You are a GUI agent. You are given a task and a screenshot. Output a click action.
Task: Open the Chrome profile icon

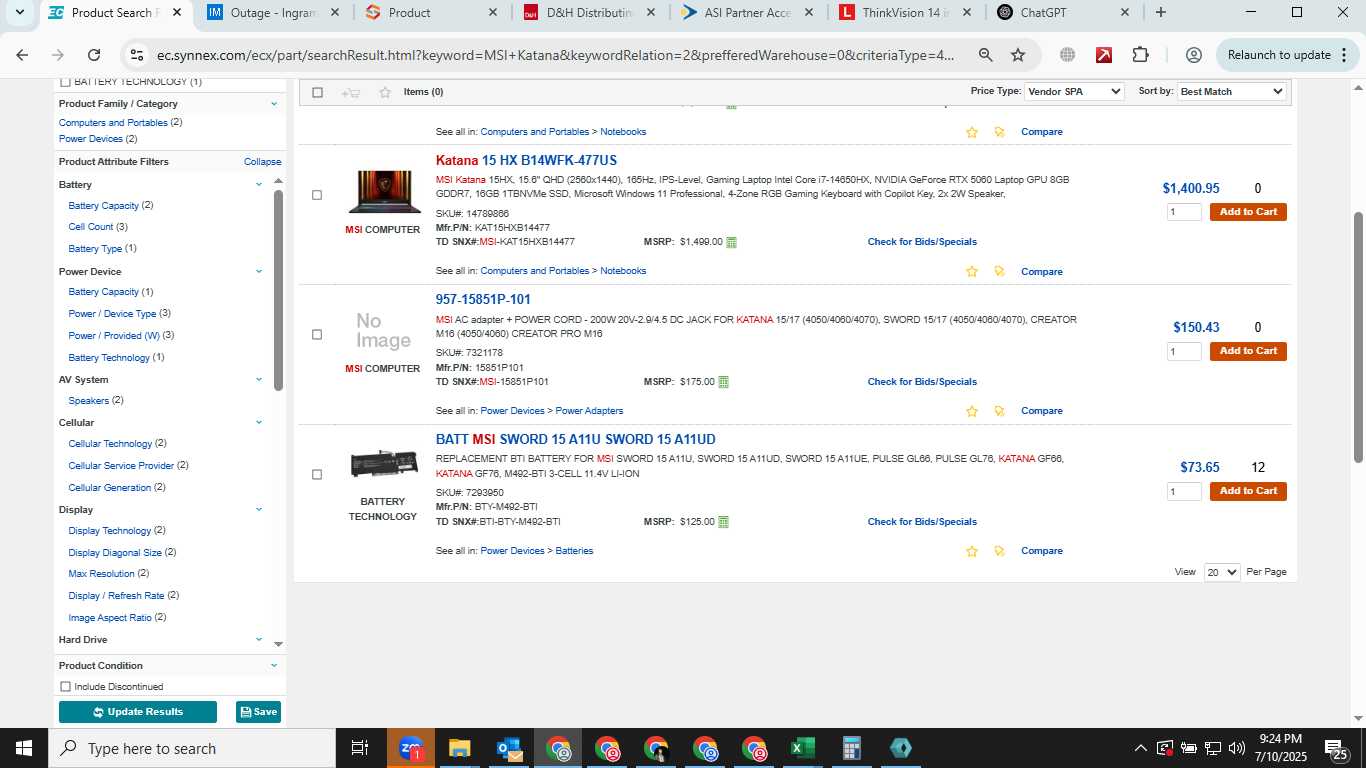pos(1193,55)
